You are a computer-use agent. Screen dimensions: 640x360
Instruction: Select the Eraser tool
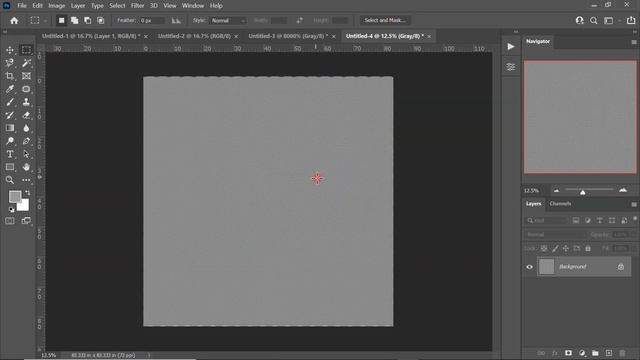(26, 115)
